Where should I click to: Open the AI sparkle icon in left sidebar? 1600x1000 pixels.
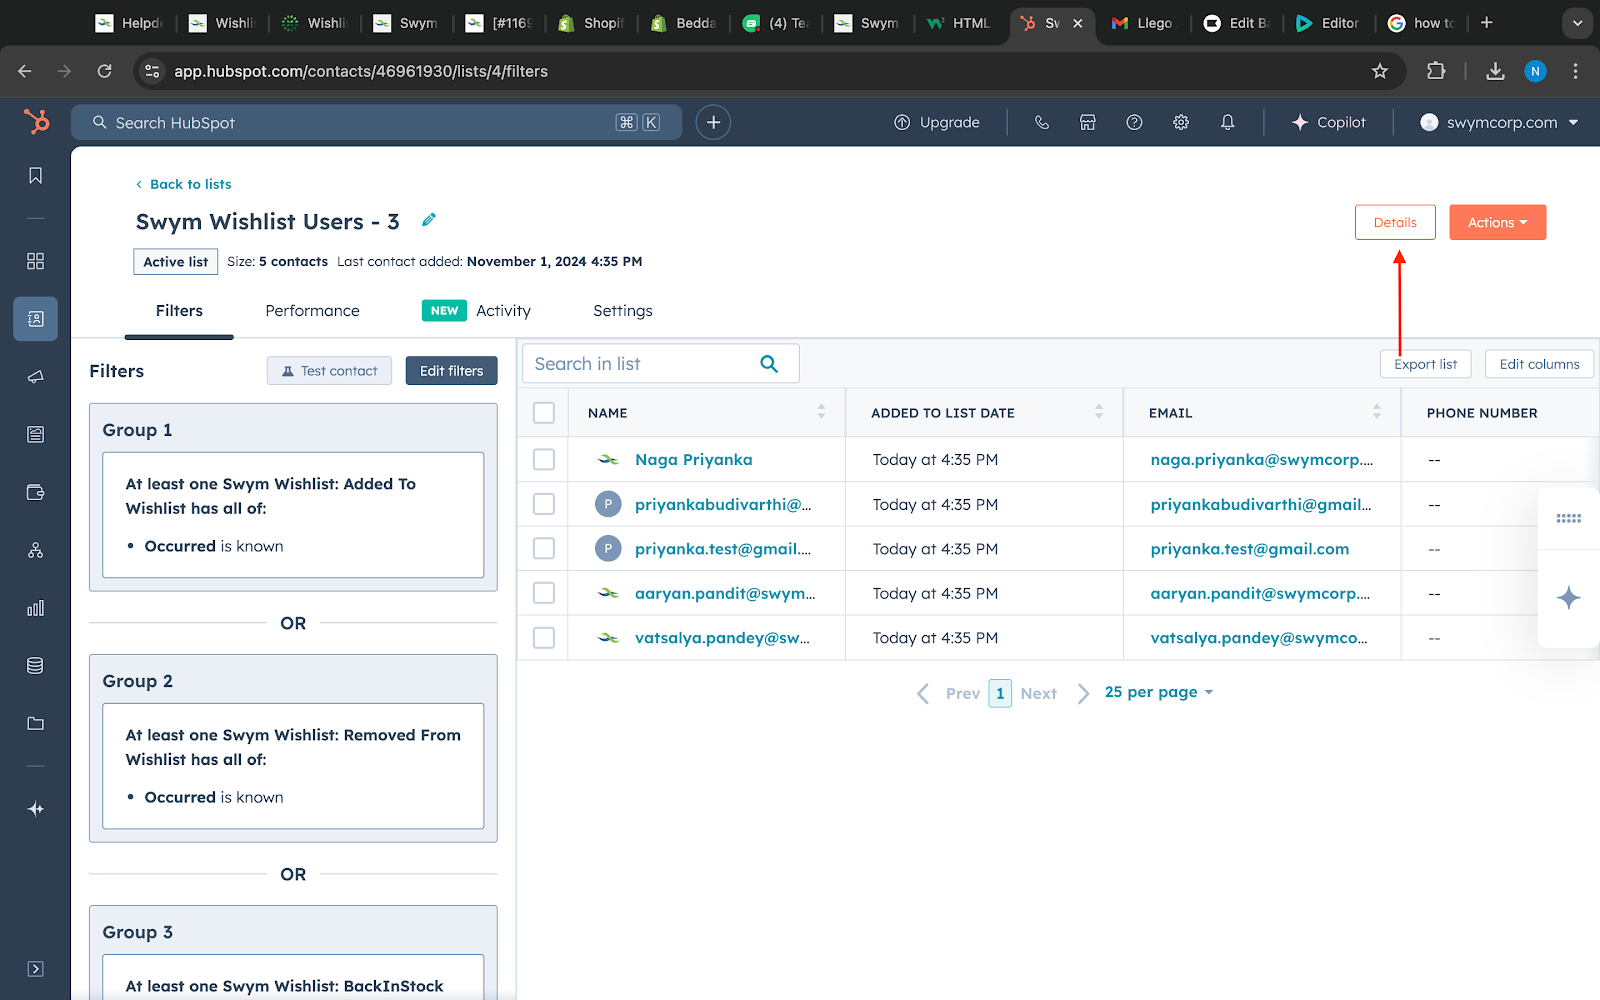[35, 809]
